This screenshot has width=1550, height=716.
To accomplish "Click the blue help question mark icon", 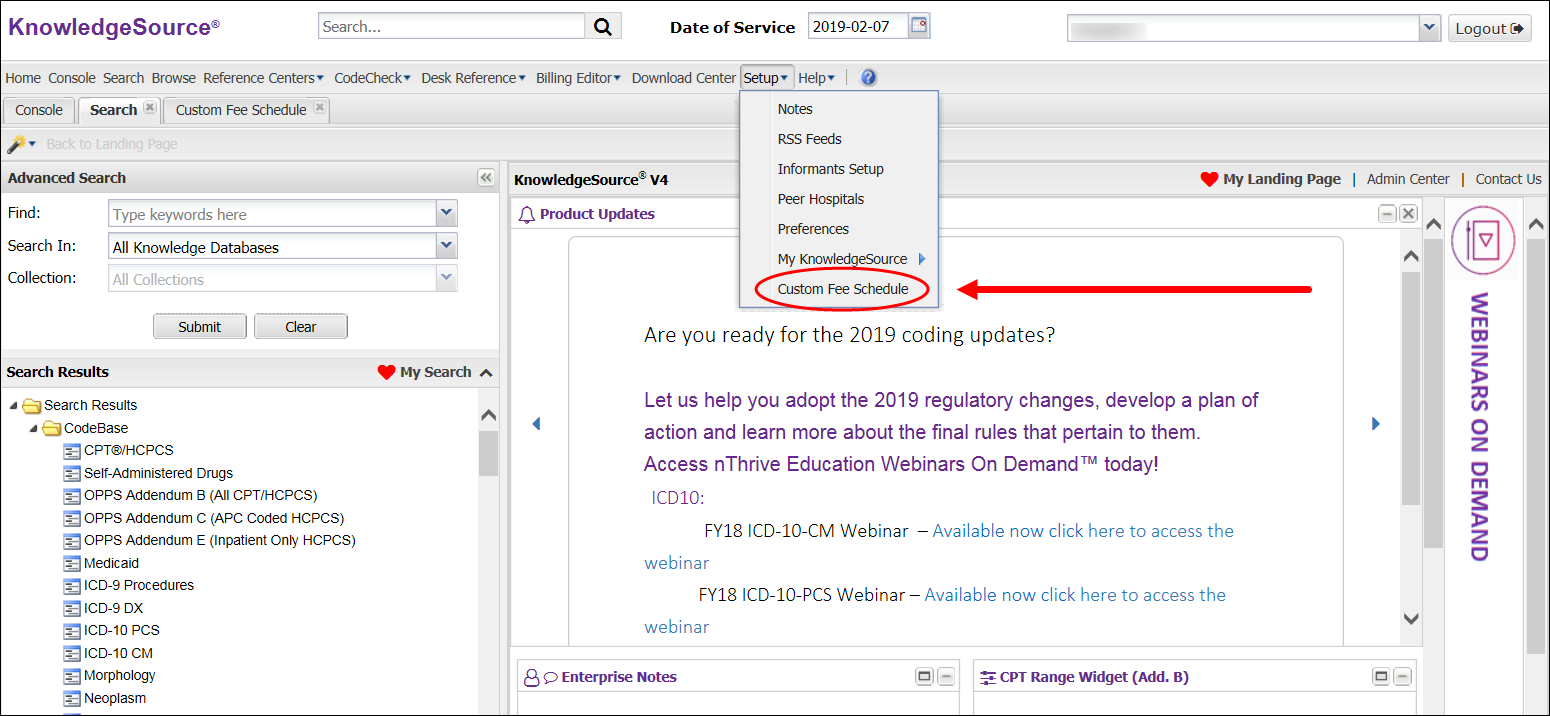I will point(868,78).
